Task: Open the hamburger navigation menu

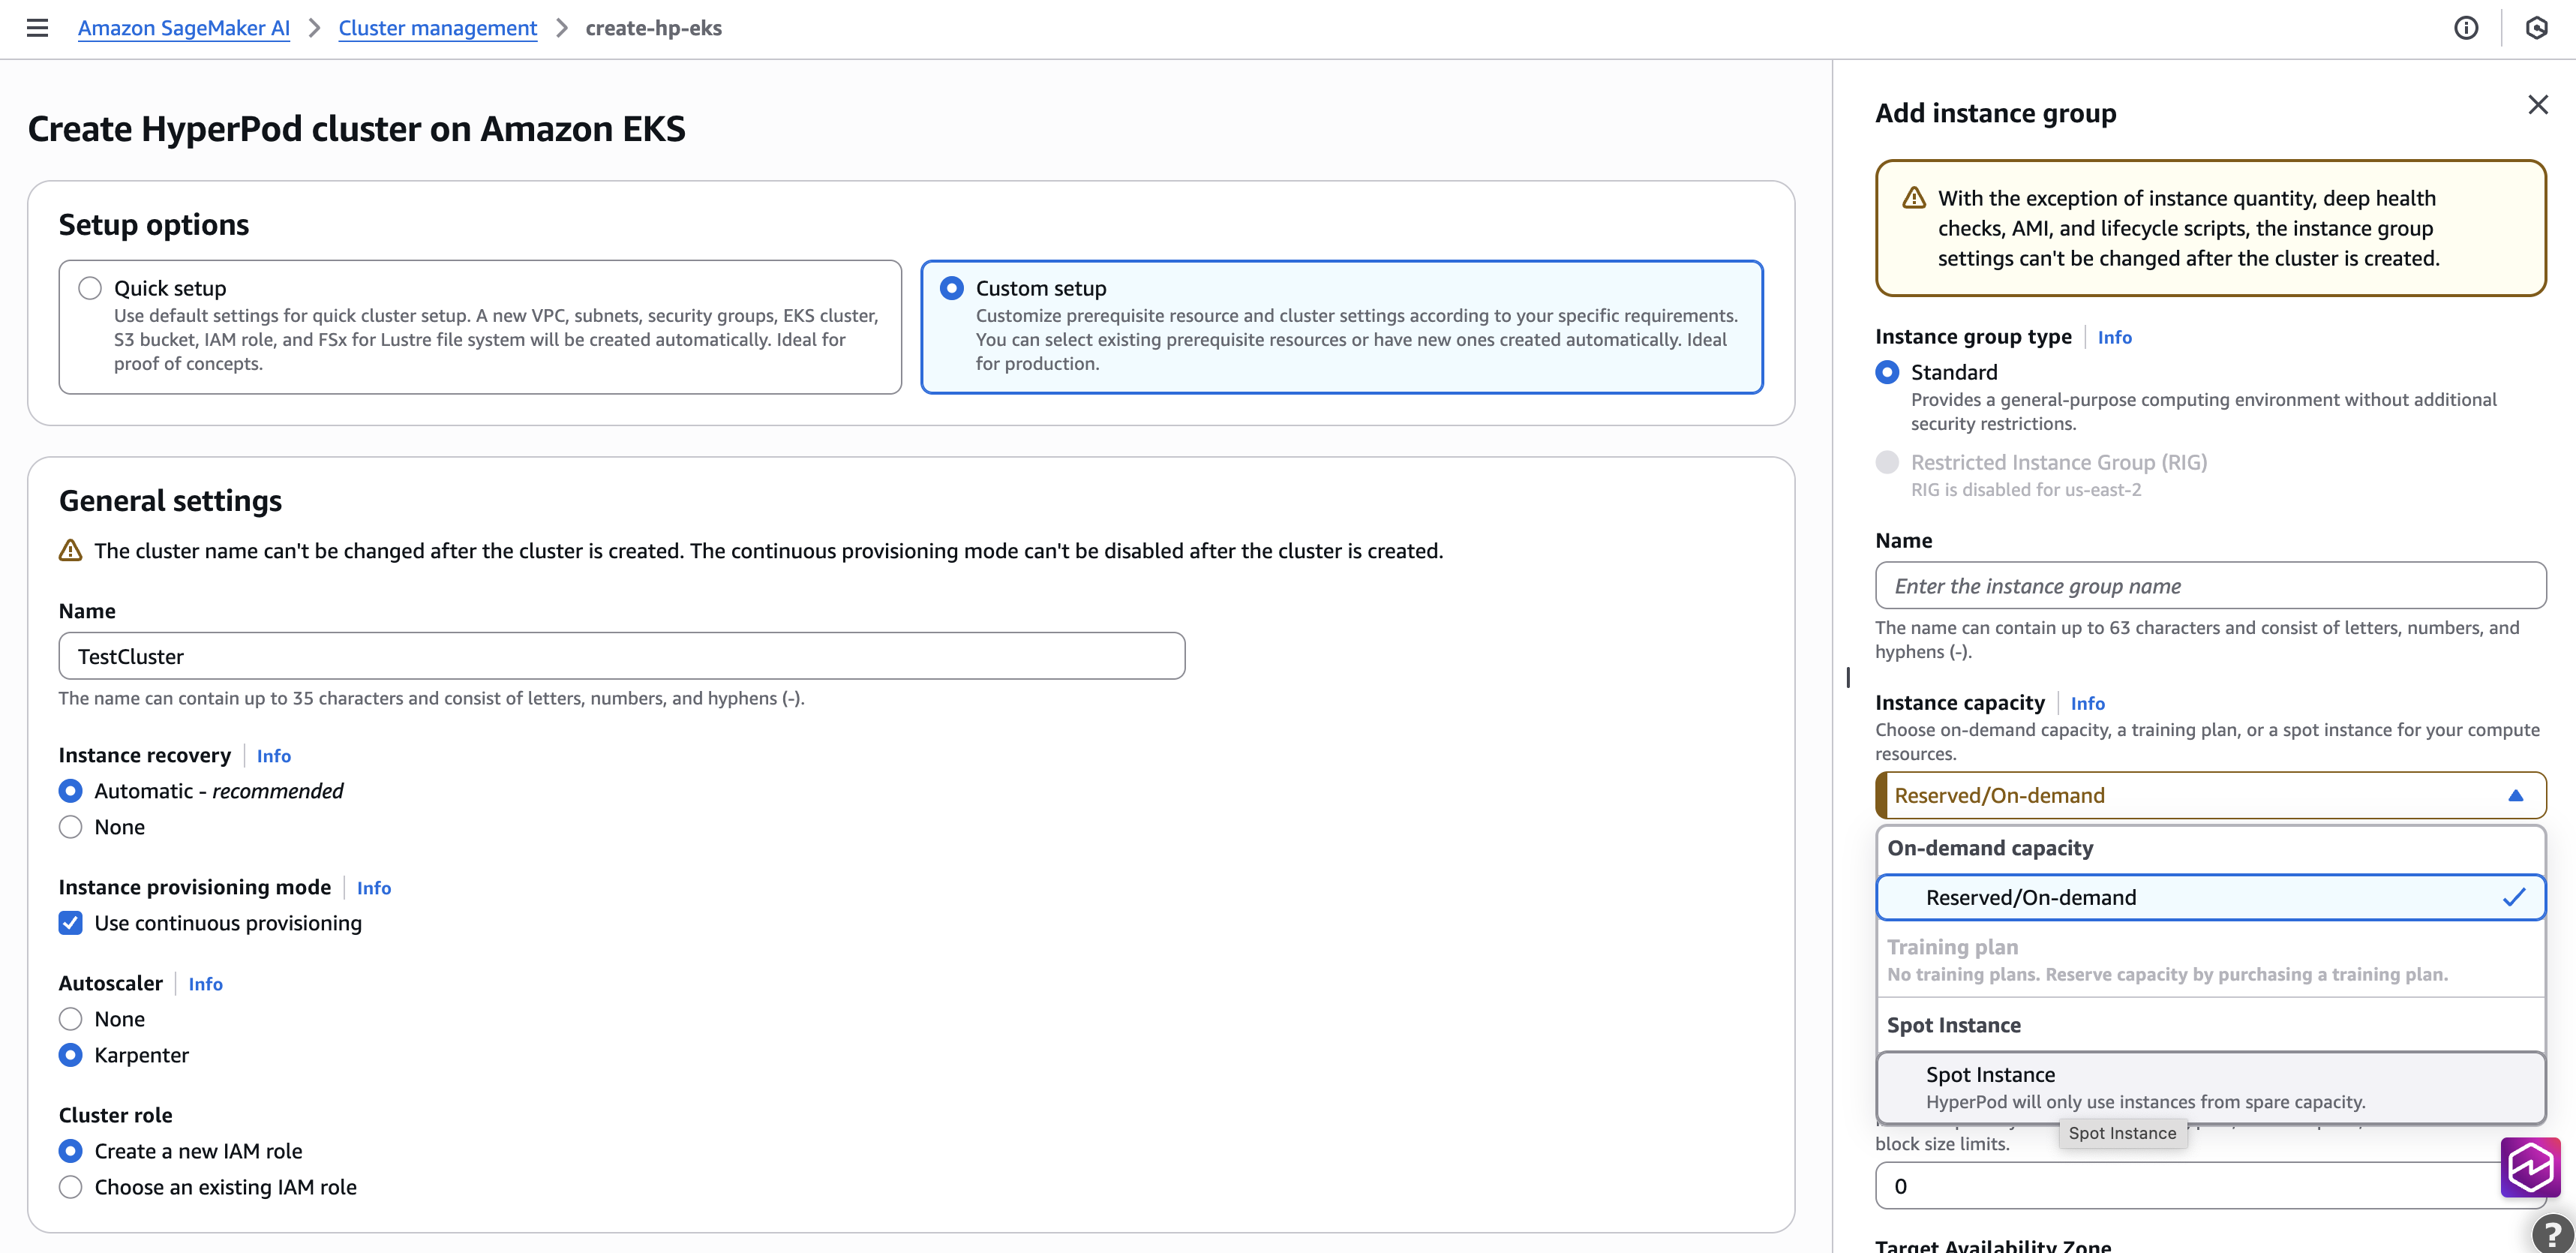Action: 37,28
